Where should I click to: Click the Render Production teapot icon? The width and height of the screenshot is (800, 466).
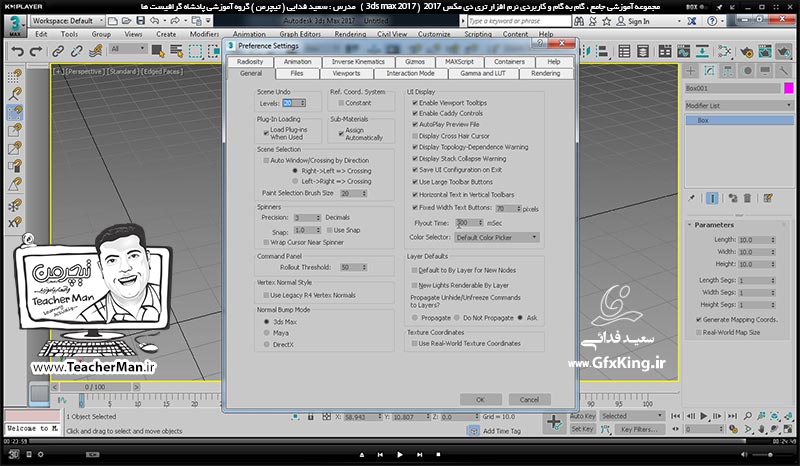point(783,51)
